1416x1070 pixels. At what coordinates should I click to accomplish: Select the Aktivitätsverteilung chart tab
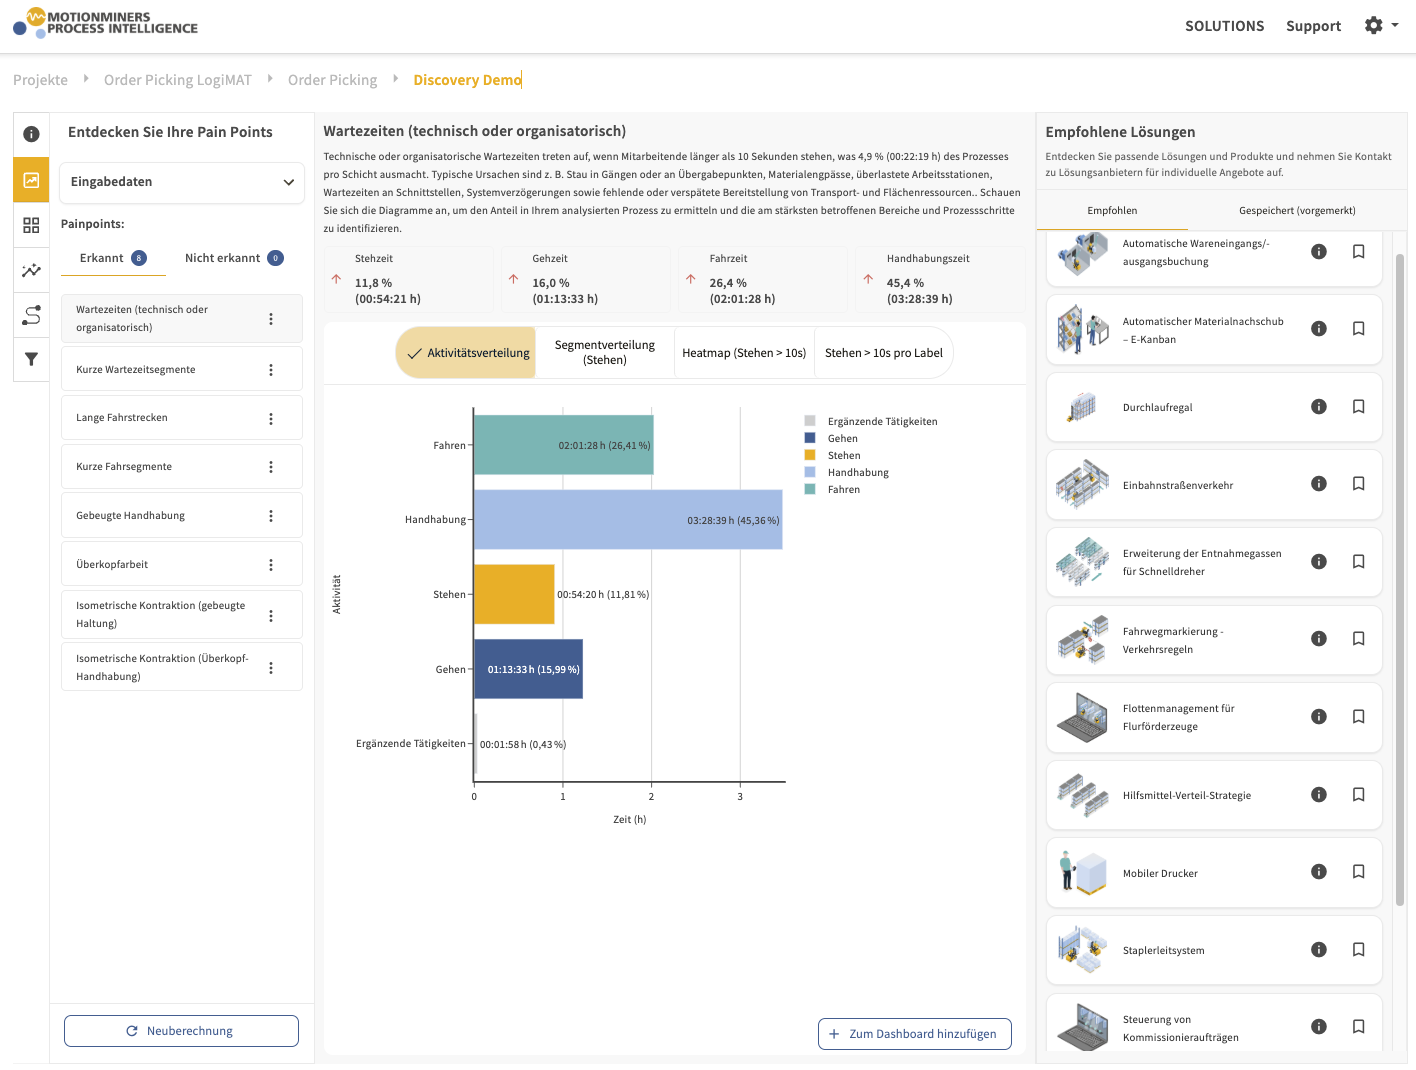[466, 353]
